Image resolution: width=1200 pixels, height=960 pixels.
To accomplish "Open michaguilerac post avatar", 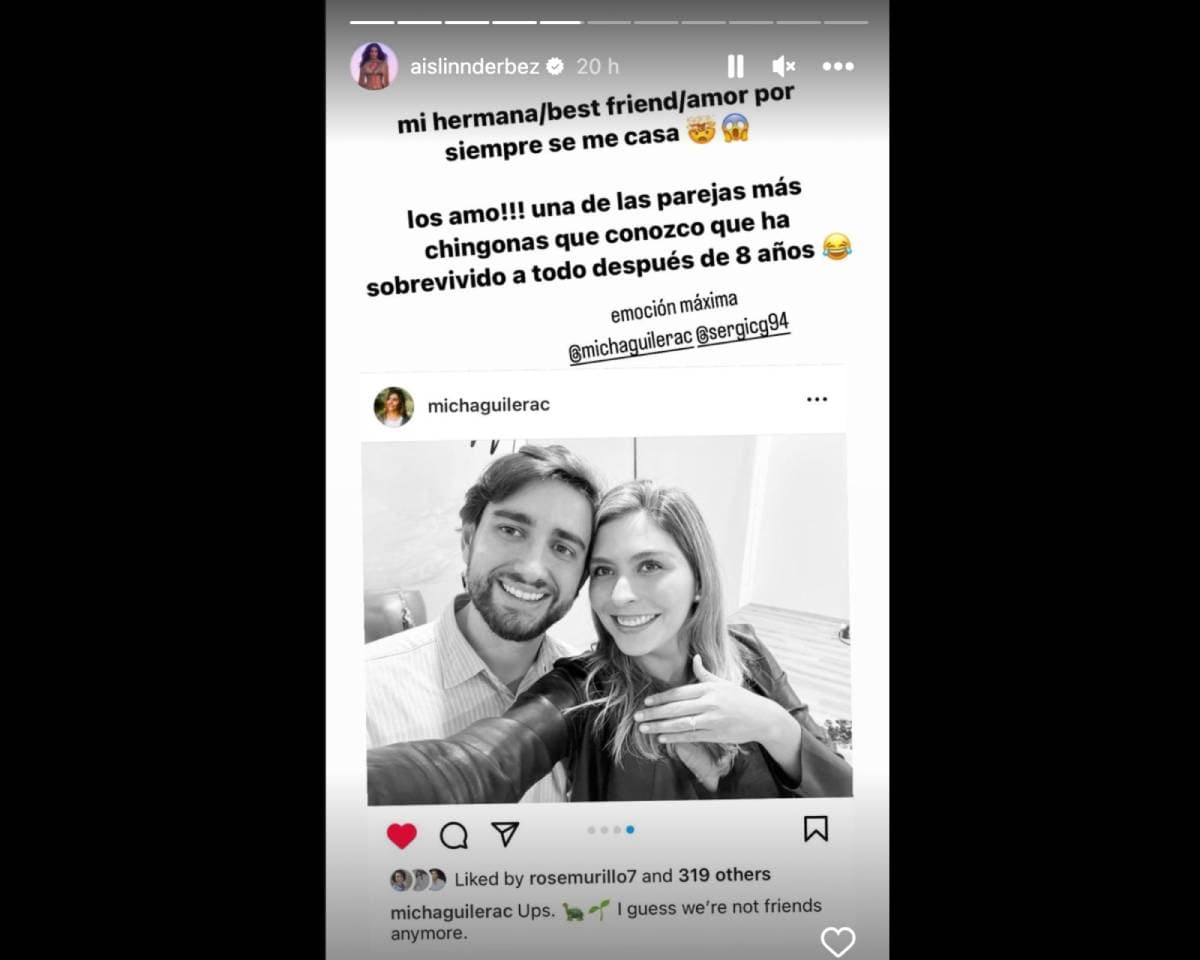I will pyautogui.click(x=394, y=406).
